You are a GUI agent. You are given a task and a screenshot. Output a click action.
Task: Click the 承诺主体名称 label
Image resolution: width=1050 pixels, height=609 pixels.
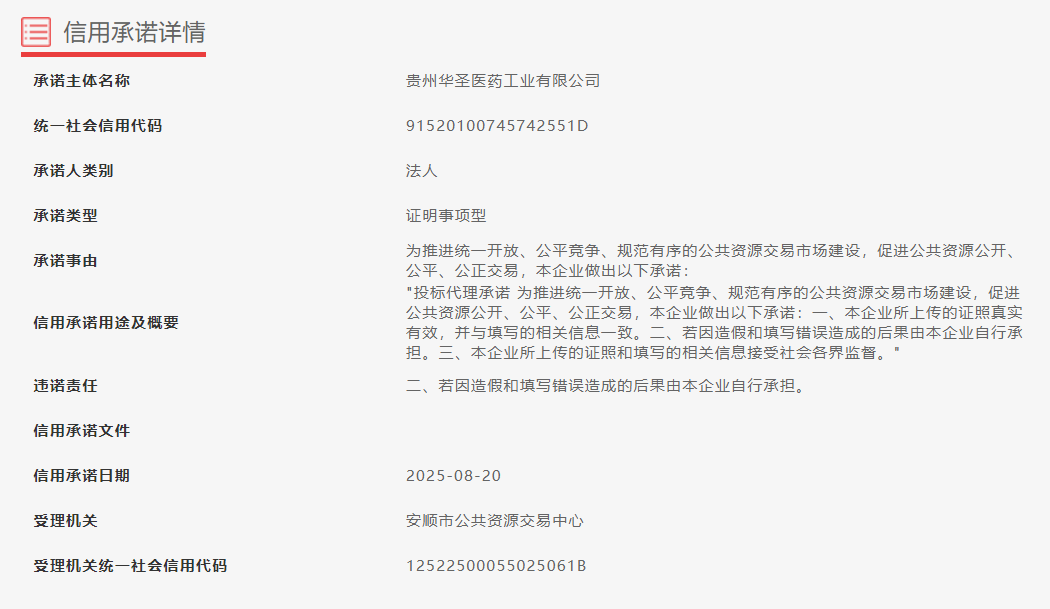click(x=82, y=81)
